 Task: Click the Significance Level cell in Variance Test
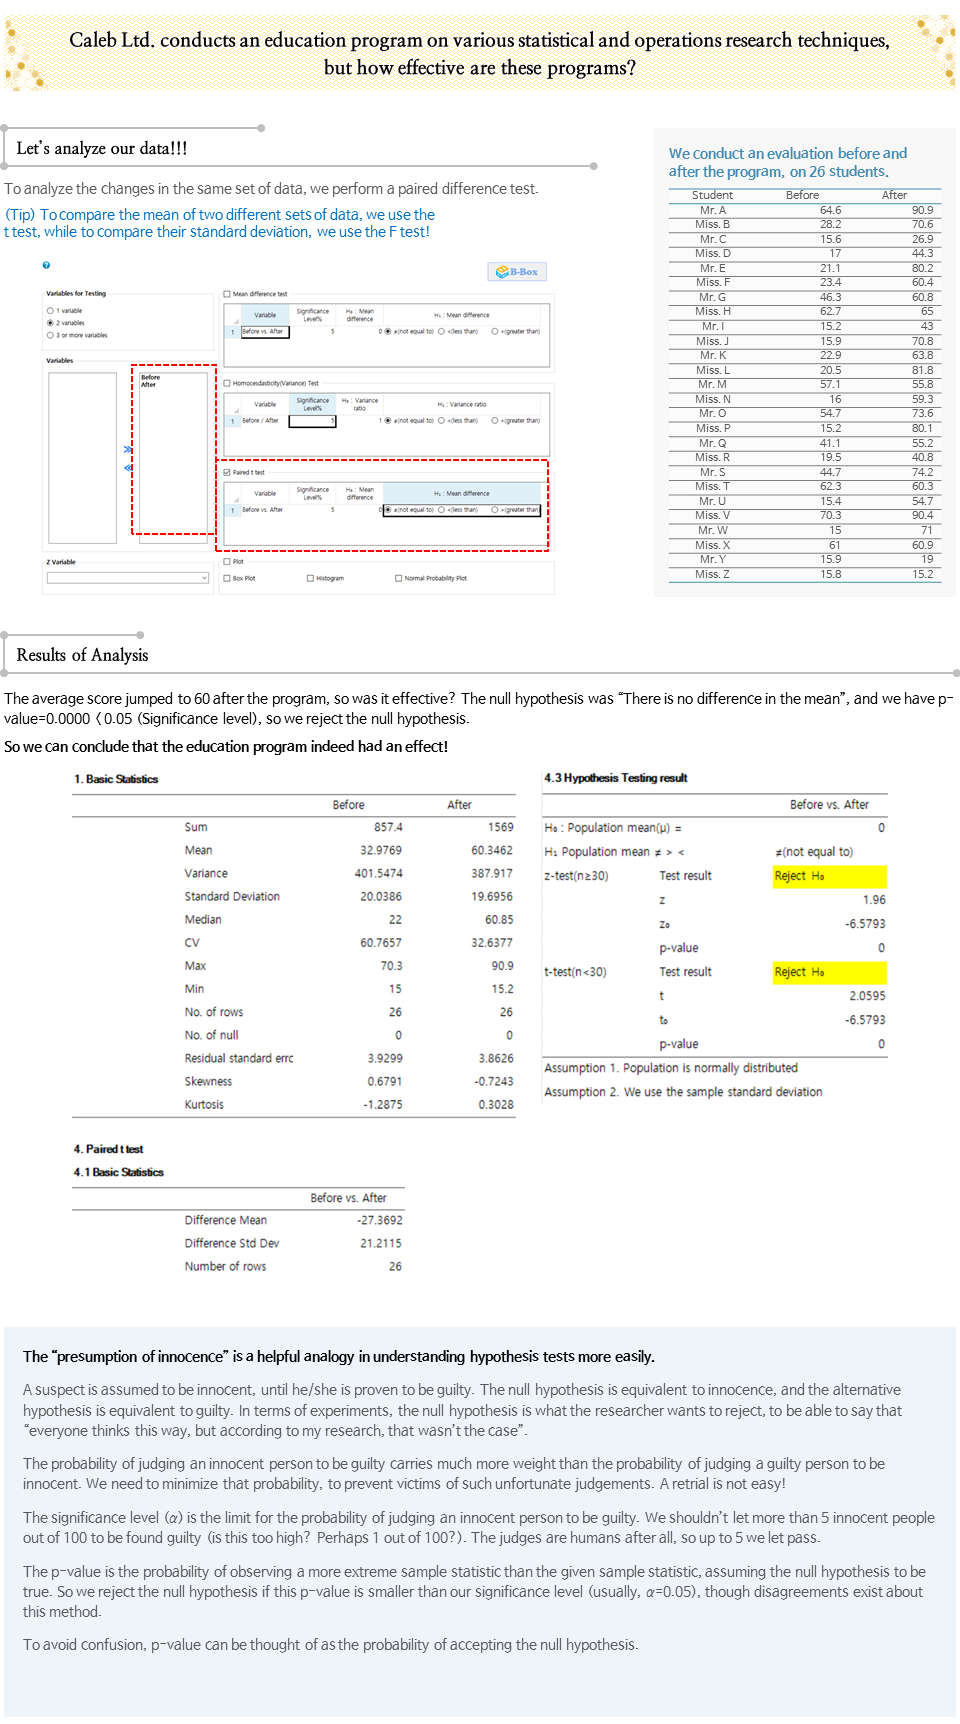pyautogui.click(x=313, y=421)
